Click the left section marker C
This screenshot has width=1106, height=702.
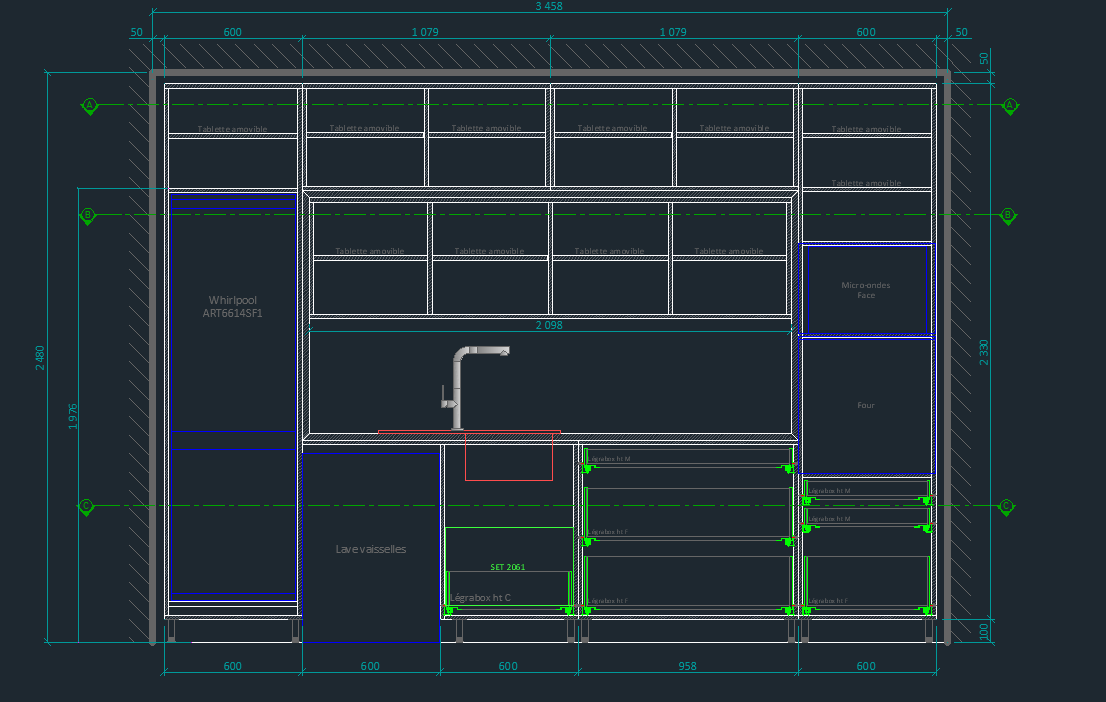tap(86, 507)
